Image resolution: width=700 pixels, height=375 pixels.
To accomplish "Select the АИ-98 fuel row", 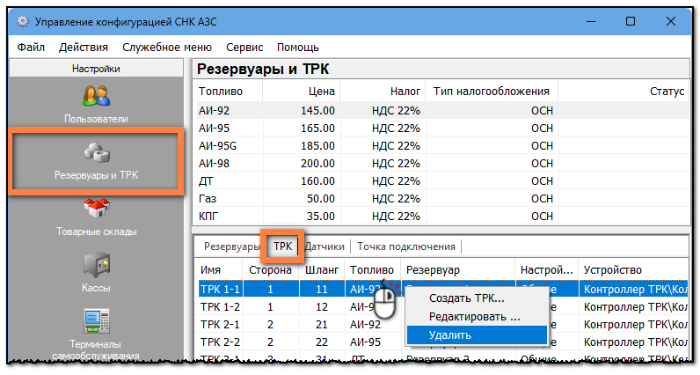I will coord(442,163).
